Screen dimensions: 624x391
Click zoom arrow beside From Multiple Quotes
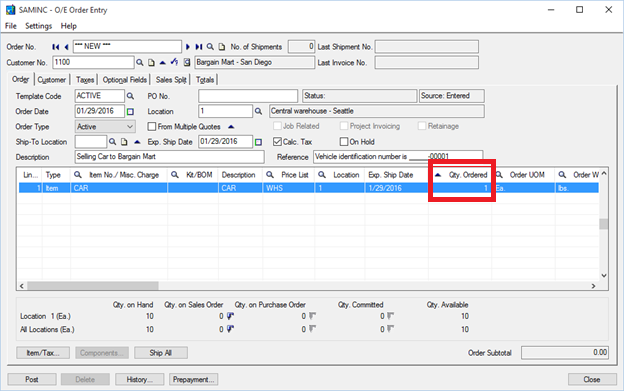(231, 126)
